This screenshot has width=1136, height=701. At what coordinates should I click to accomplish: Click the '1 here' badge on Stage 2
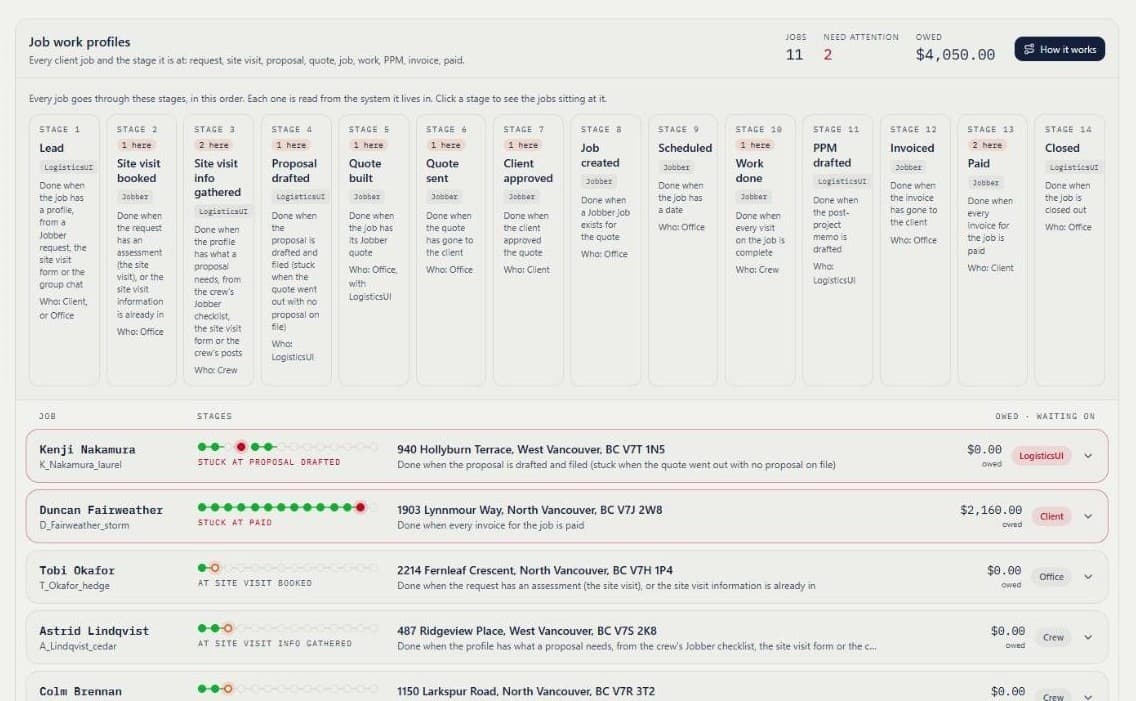[x=136, y=145]
